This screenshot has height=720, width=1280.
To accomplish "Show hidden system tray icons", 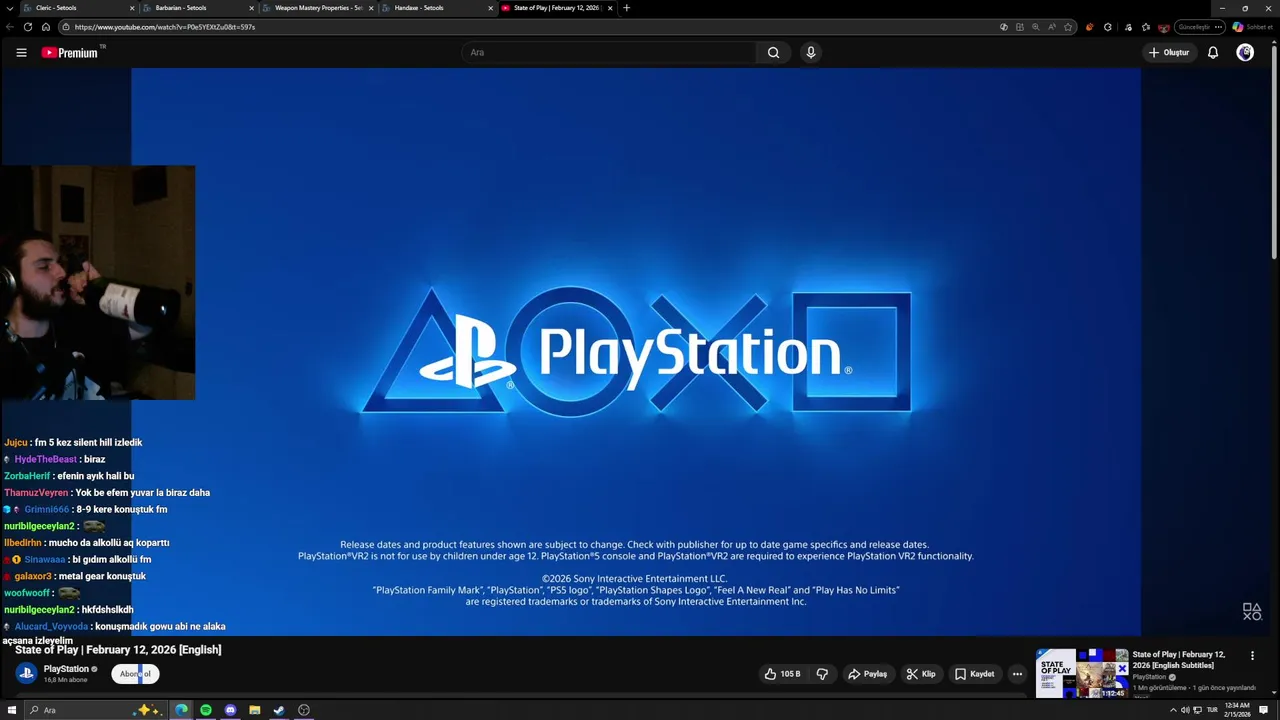I will [1173, 710].
